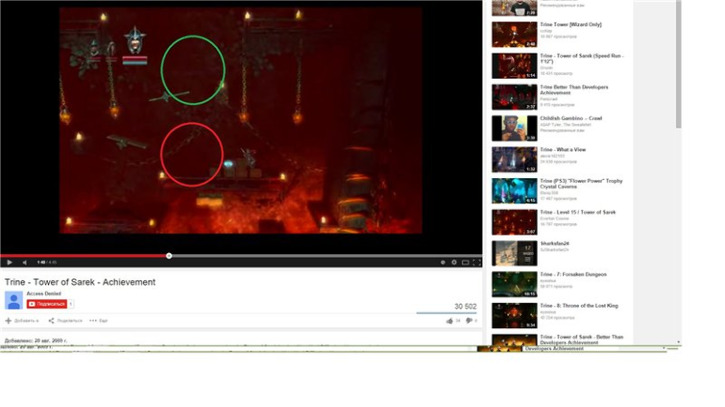Click the page vertical scrollbar thumb

(x=678, y=65)
